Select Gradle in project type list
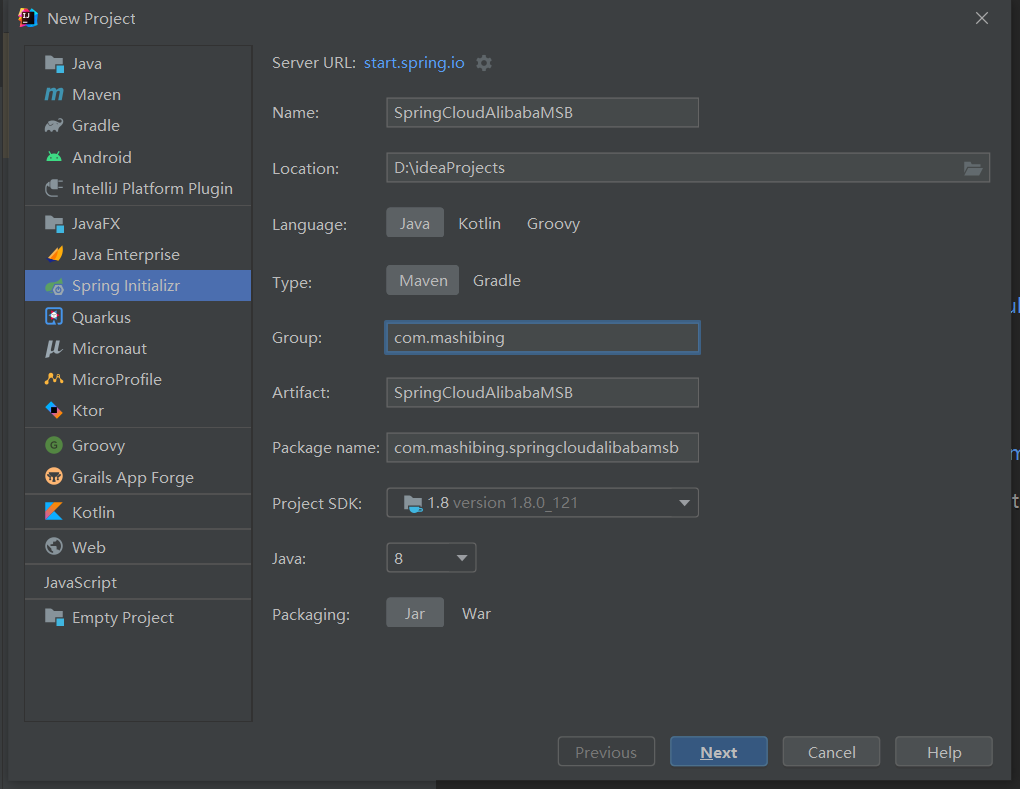 96,126
